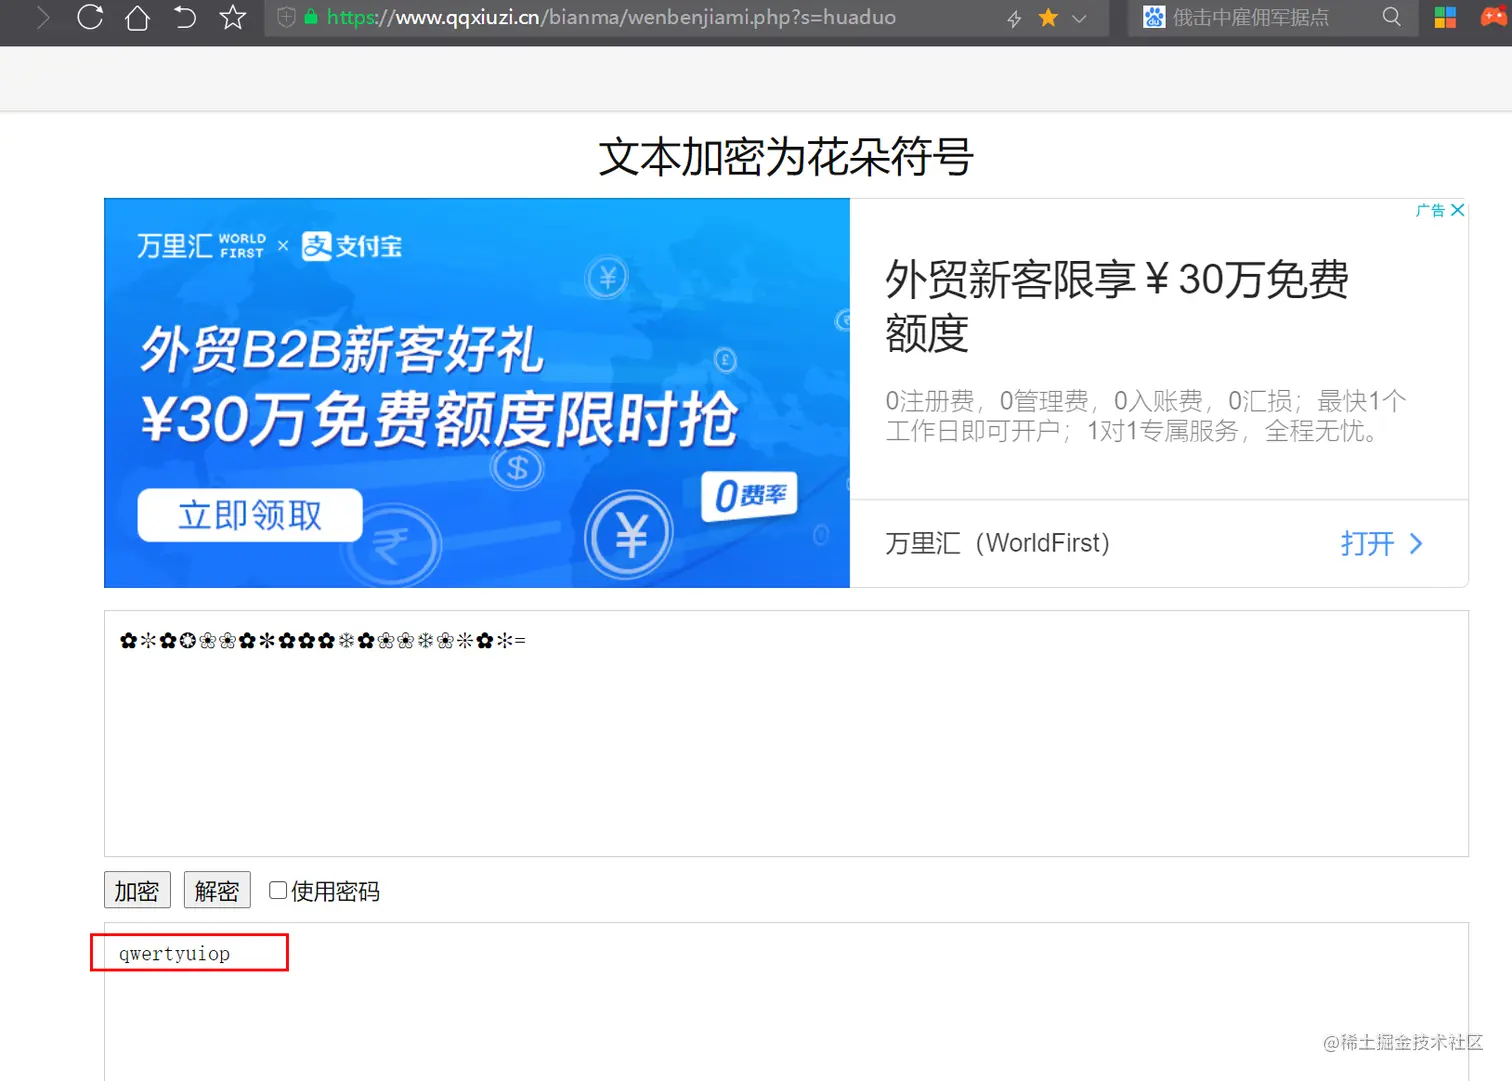Click the 打开 link in the ad
The height and width of the screenshot is (1081, 1512).
(x=1381, y=544)
